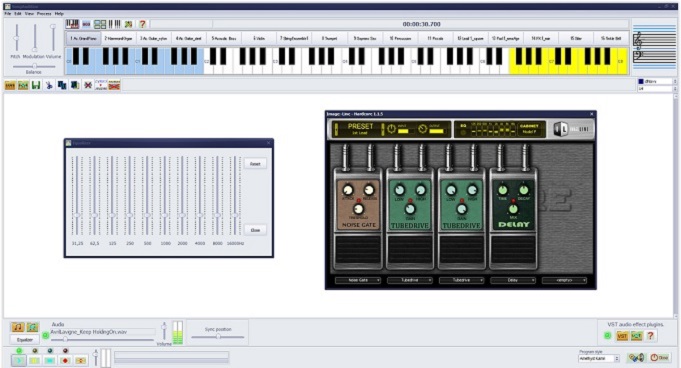Select instrument 15 Sitar
The image size is (681, 368).
pyautogui.click(x=576, y=39)
